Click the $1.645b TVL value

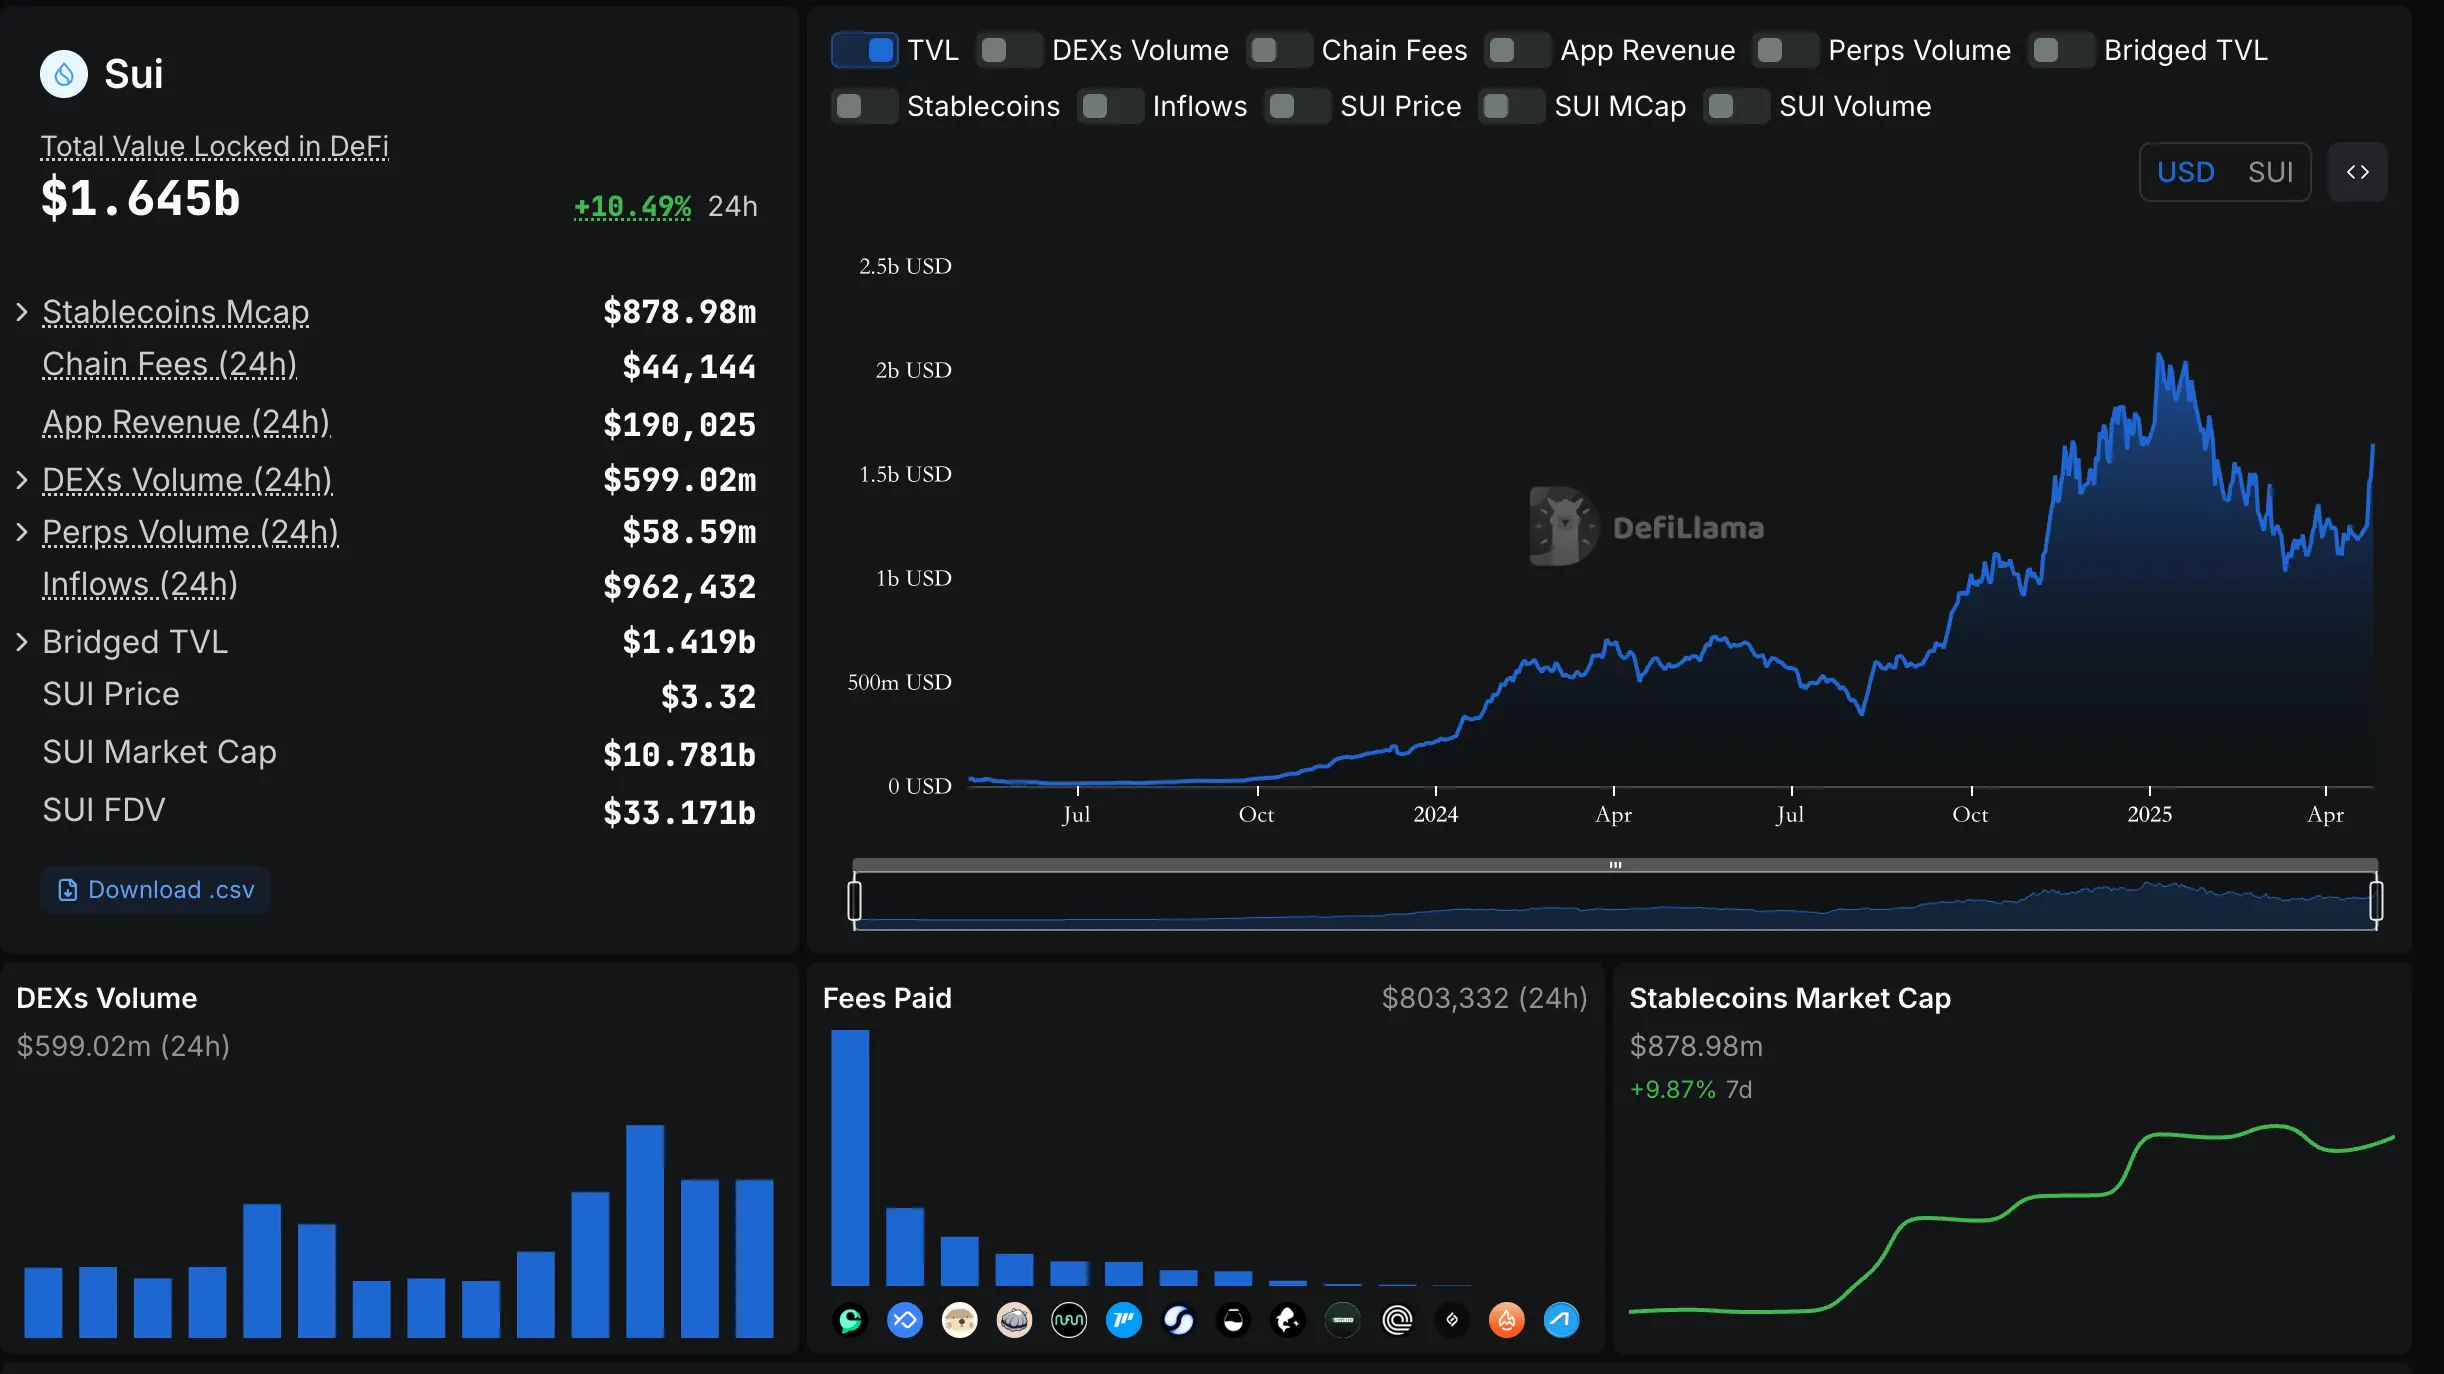point(141,199)
